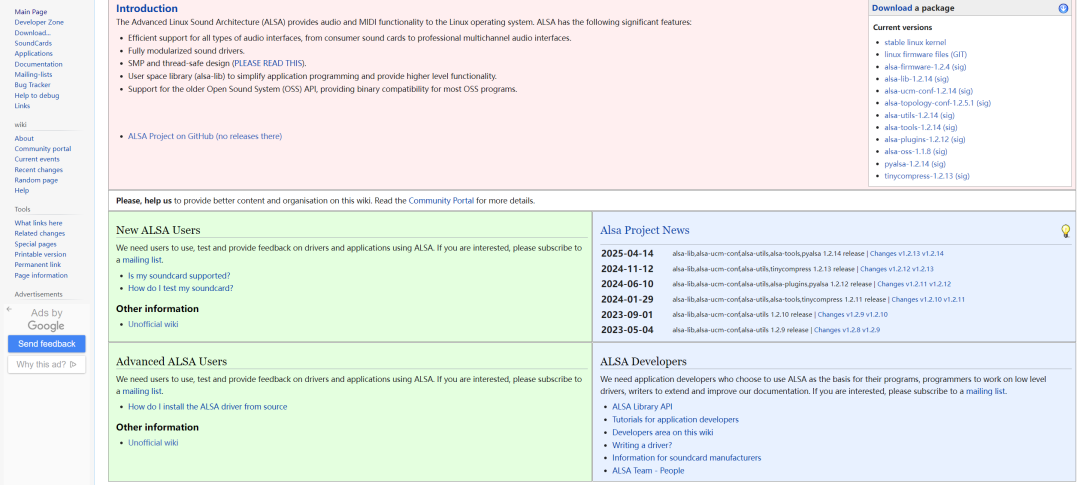Go to Recent changes in the sidebar
1080x485 pixels.
tap(39, 170)
